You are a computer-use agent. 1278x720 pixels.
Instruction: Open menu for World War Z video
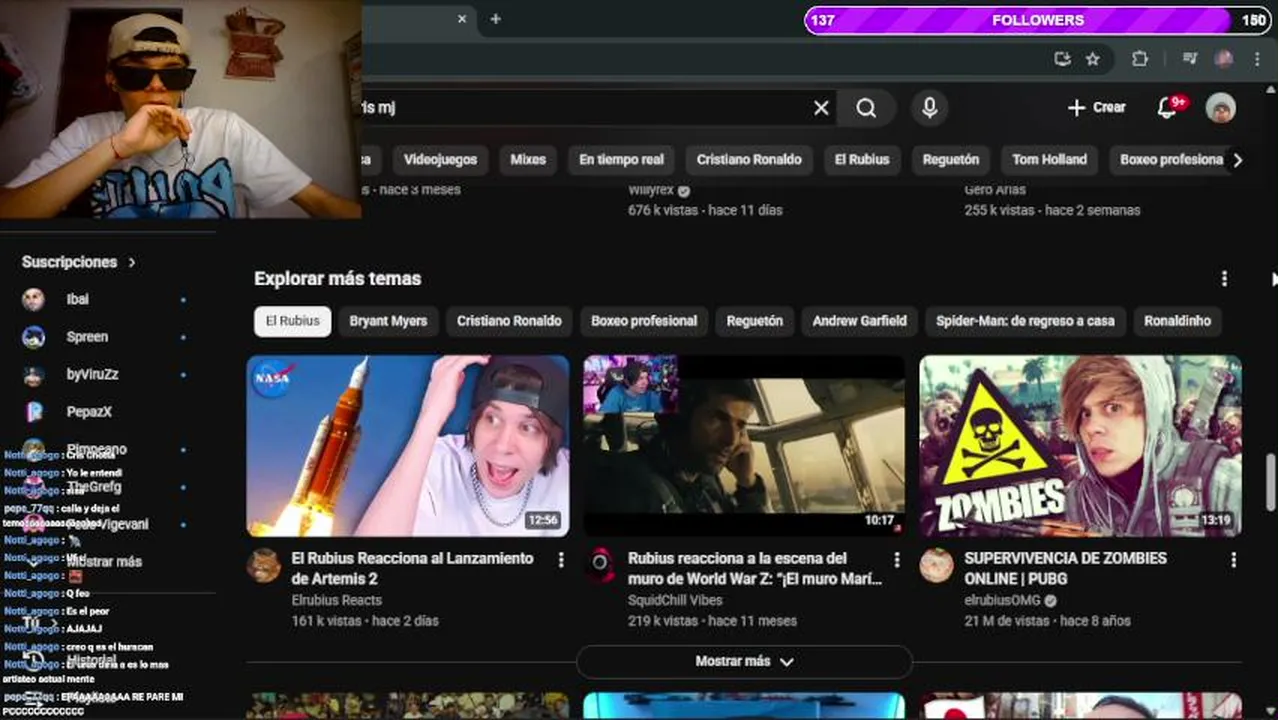tap(897, 560)
